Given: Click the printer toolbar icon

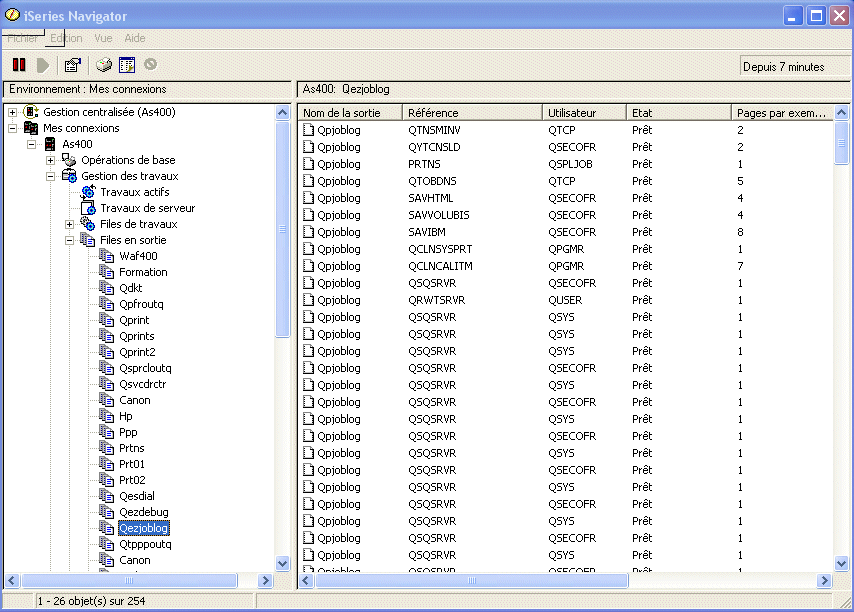Looking at the screenshot, I should (x=103, y=65).
